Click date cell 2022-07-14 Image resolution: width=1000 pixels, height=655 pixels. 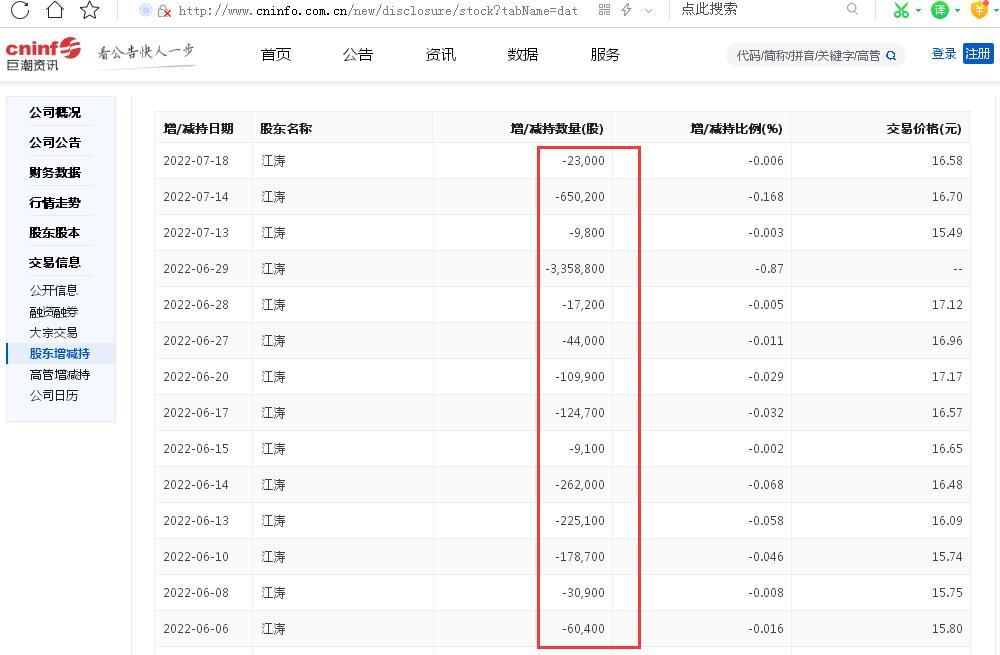(196, 196)
